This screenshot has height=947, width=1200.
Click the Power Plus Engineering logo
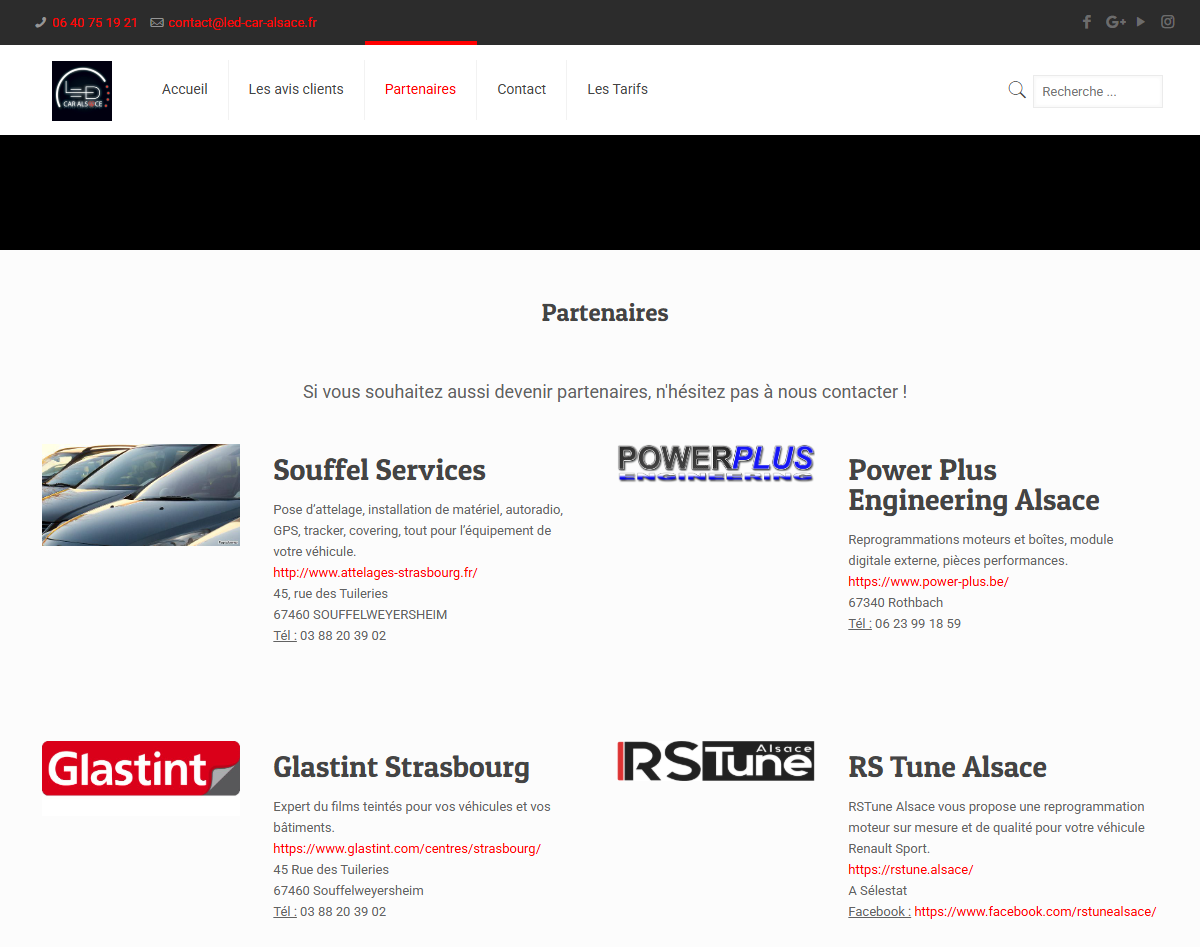tap(716, 463)
